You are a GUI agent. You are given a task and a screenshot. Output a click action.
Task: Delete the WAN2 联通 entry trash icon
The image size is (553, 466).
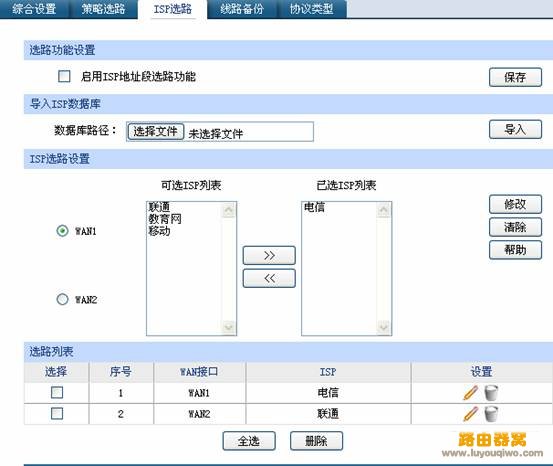tap(491, 414)
